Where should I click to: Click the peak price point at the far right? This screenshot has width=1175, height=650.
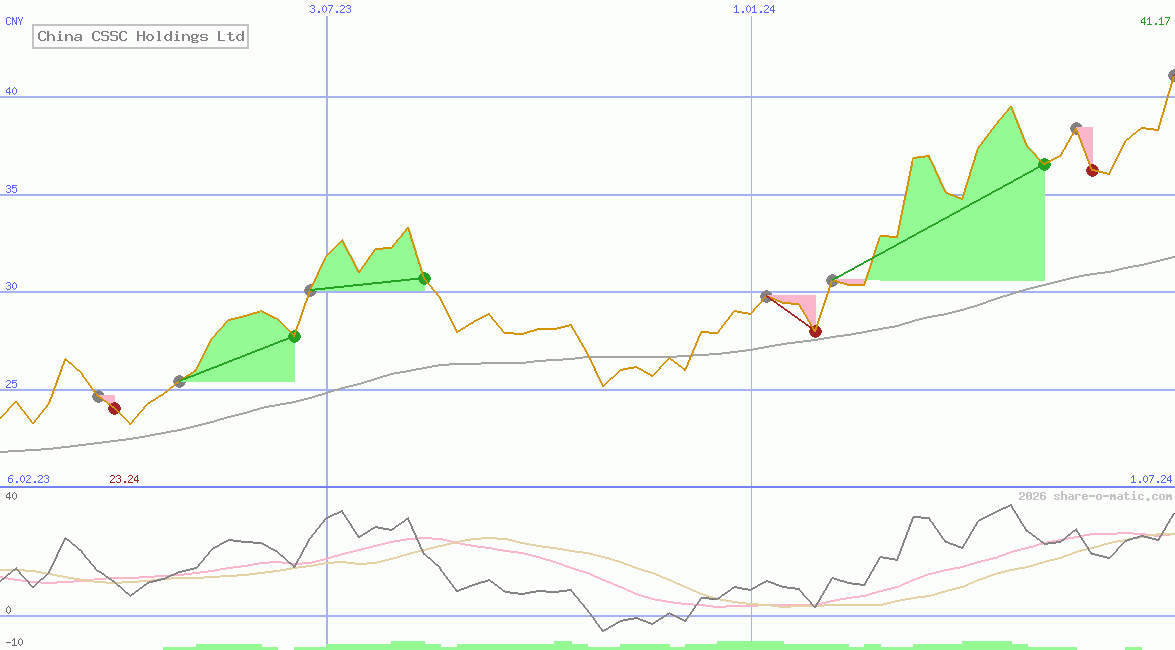tap(1170, 75)
